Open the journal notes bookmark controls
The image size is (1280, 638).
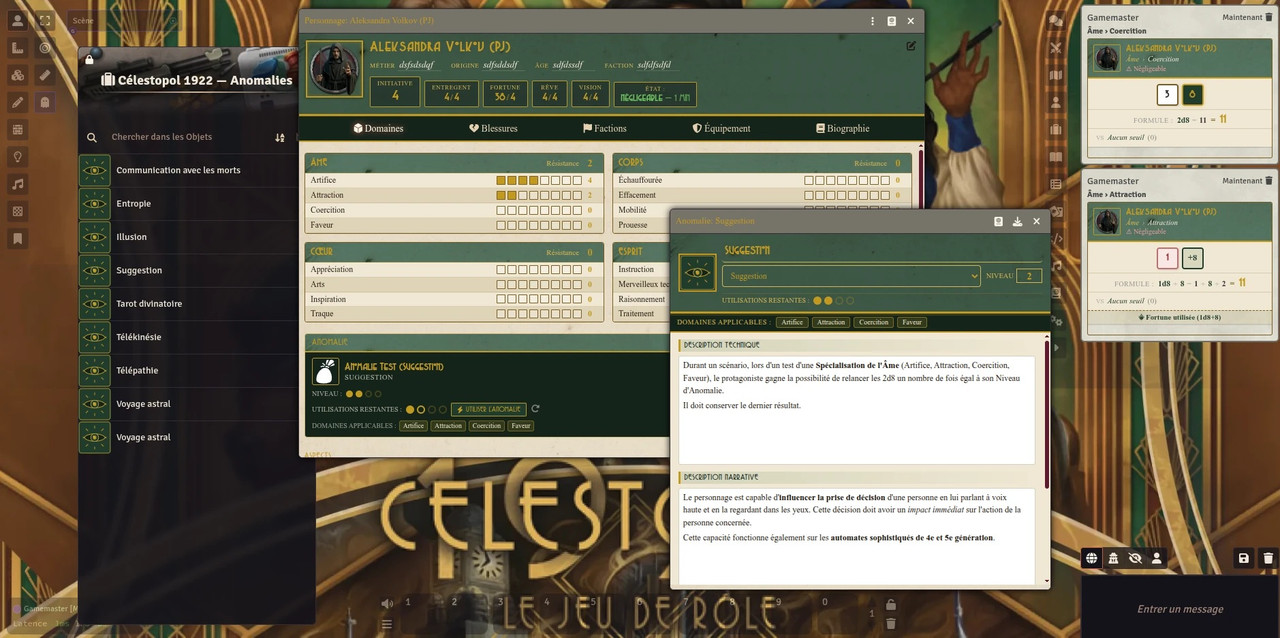(17, 238)
